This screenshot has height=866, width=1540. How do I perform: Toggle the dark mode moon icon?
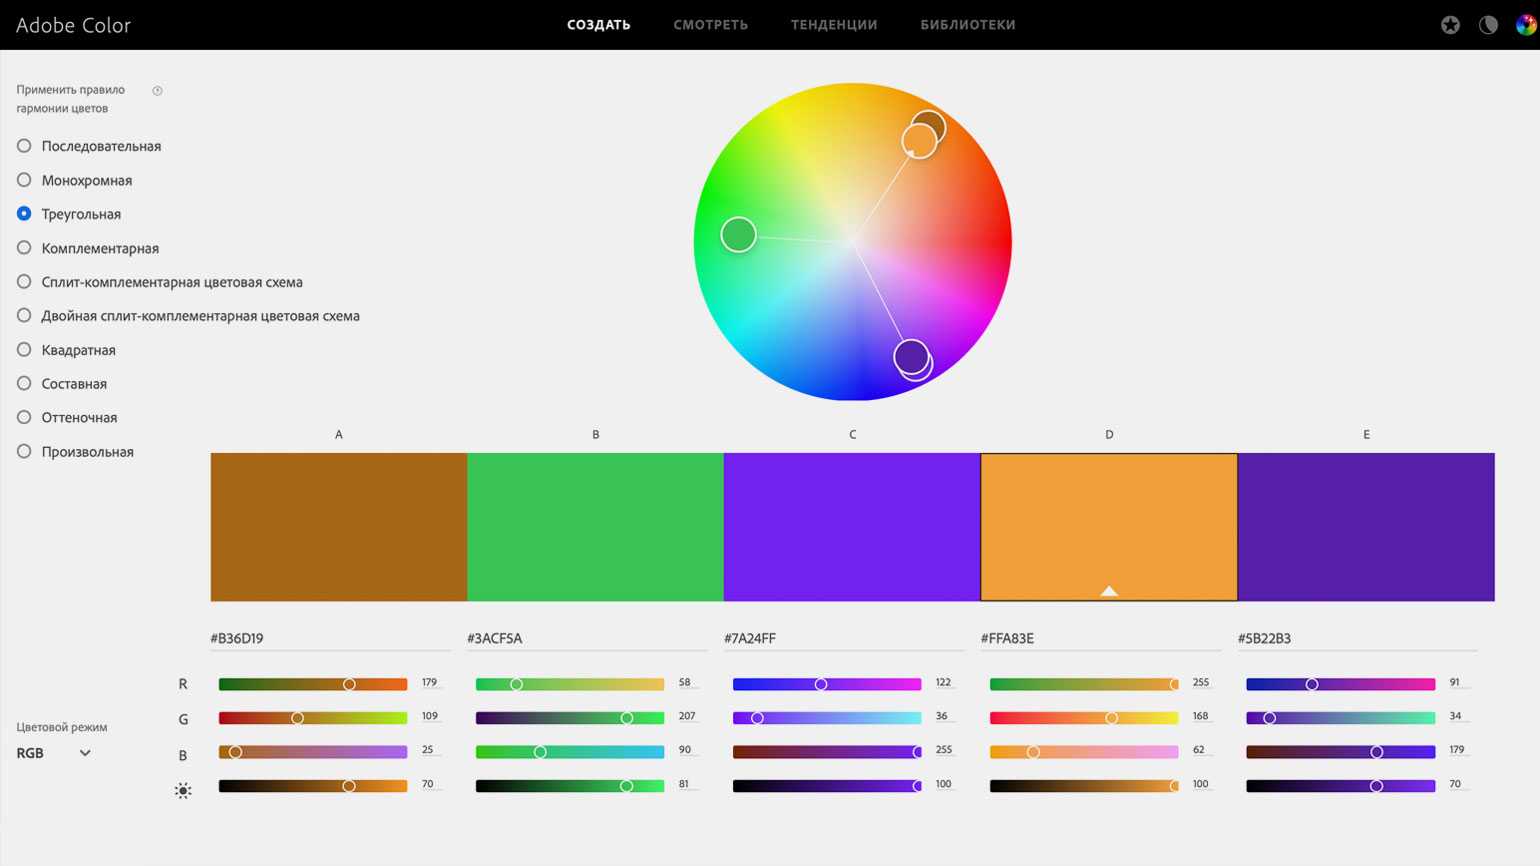click(x=1488, y=25)
